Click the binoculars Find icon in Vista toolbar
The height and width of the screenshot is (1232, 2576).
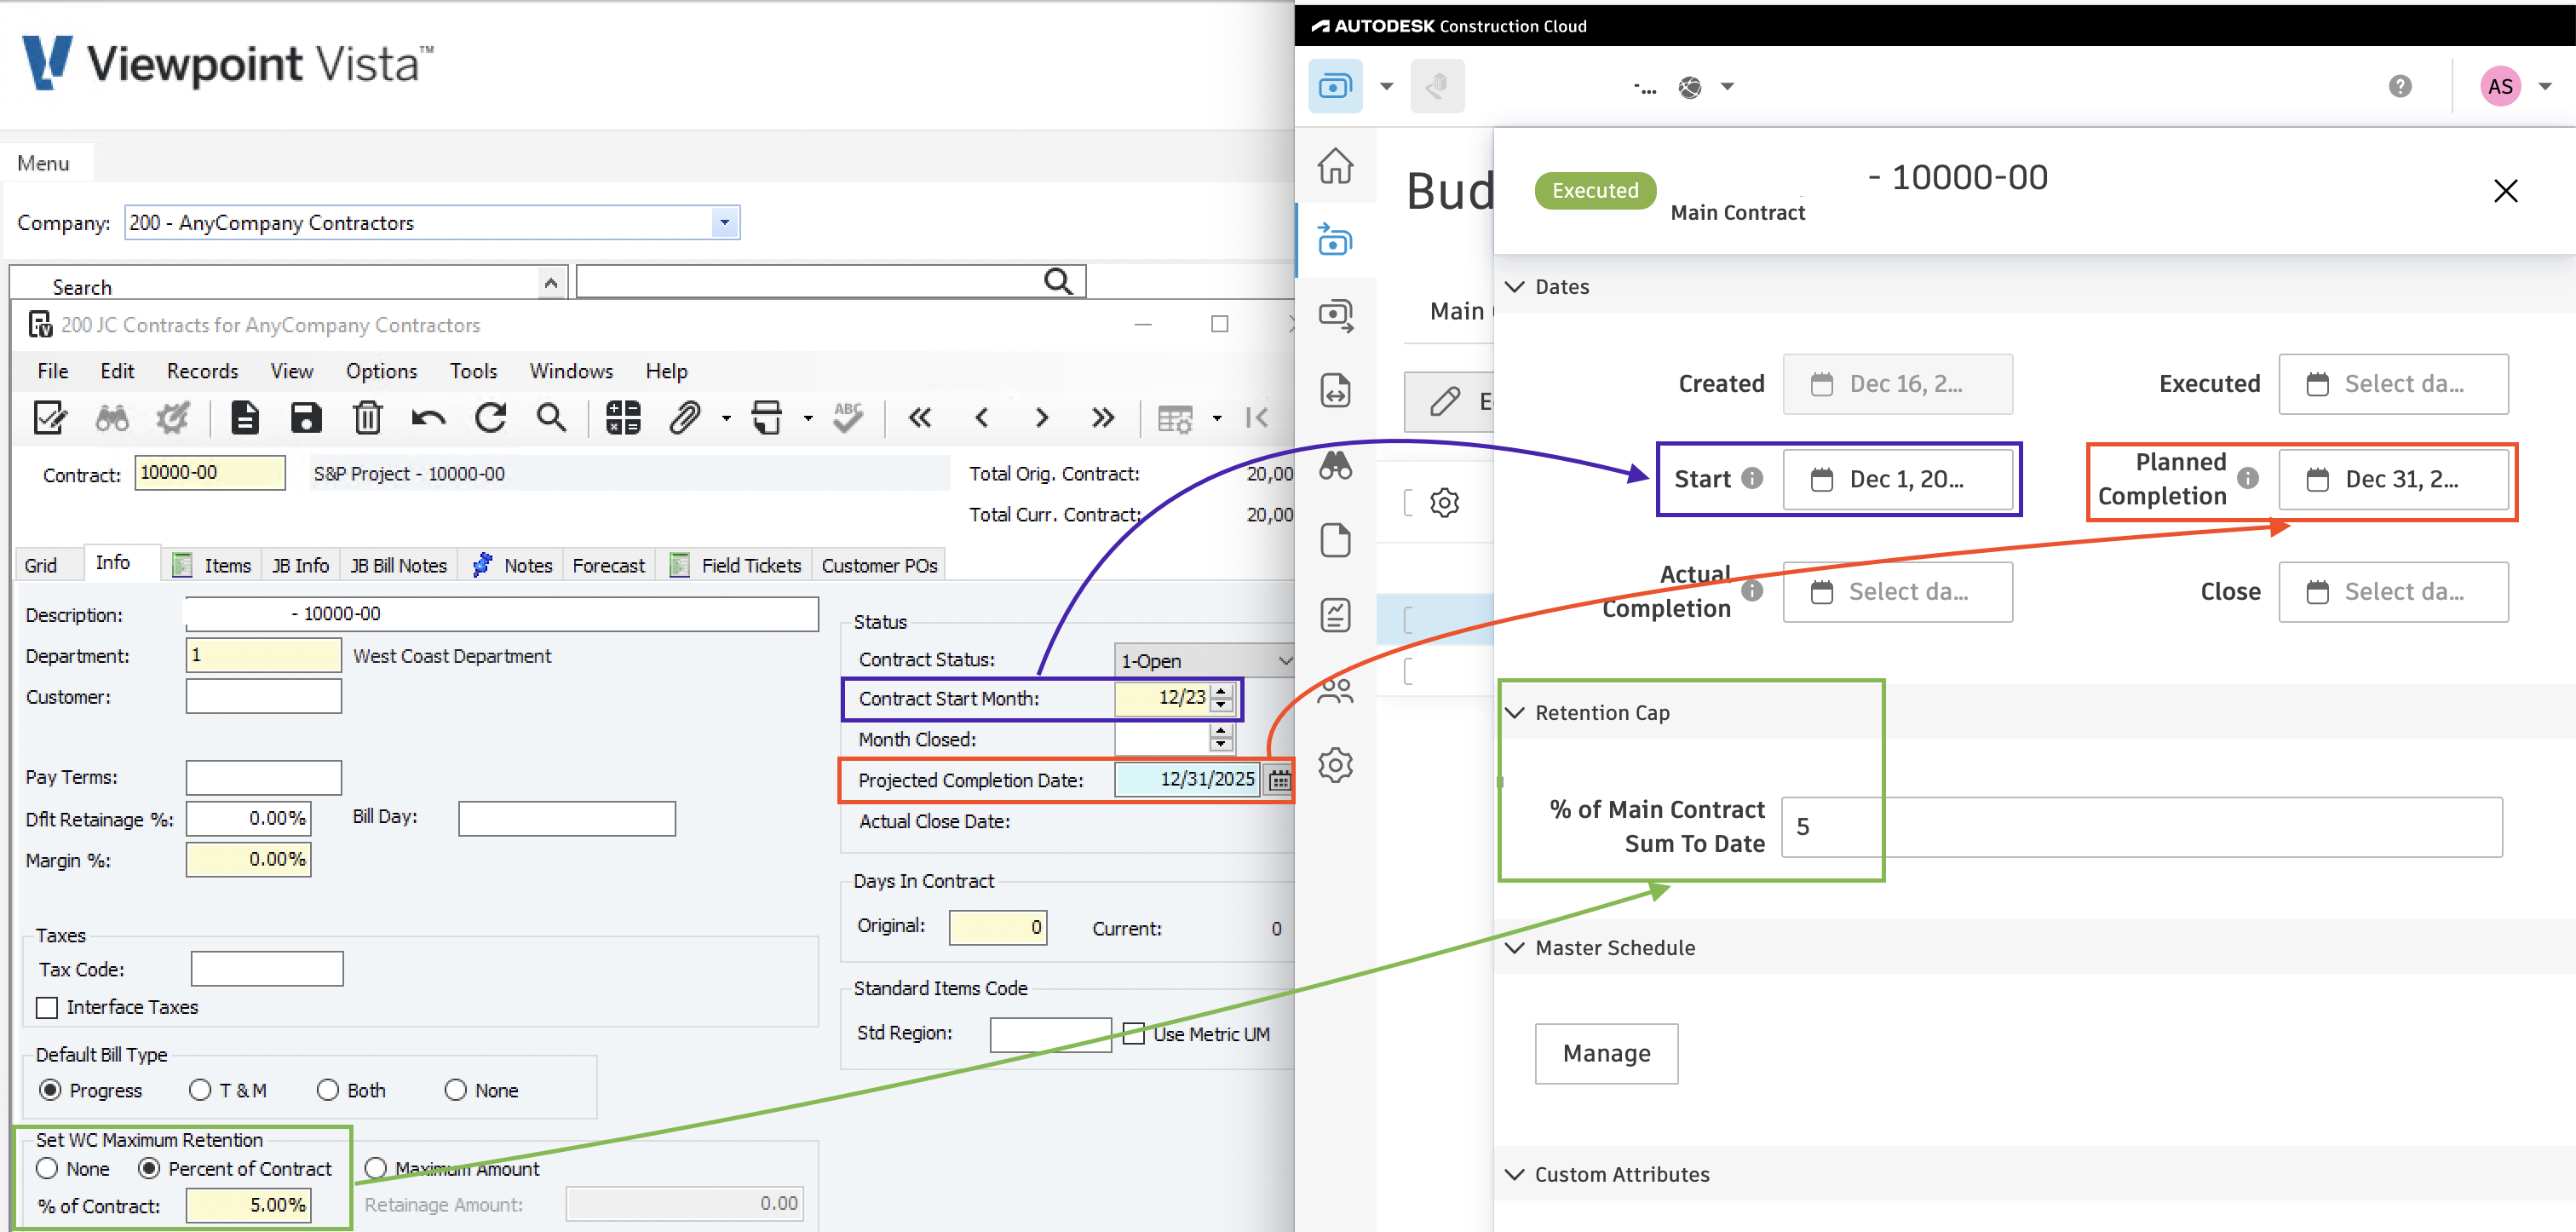pyautogui.click(x=112, y=418)
